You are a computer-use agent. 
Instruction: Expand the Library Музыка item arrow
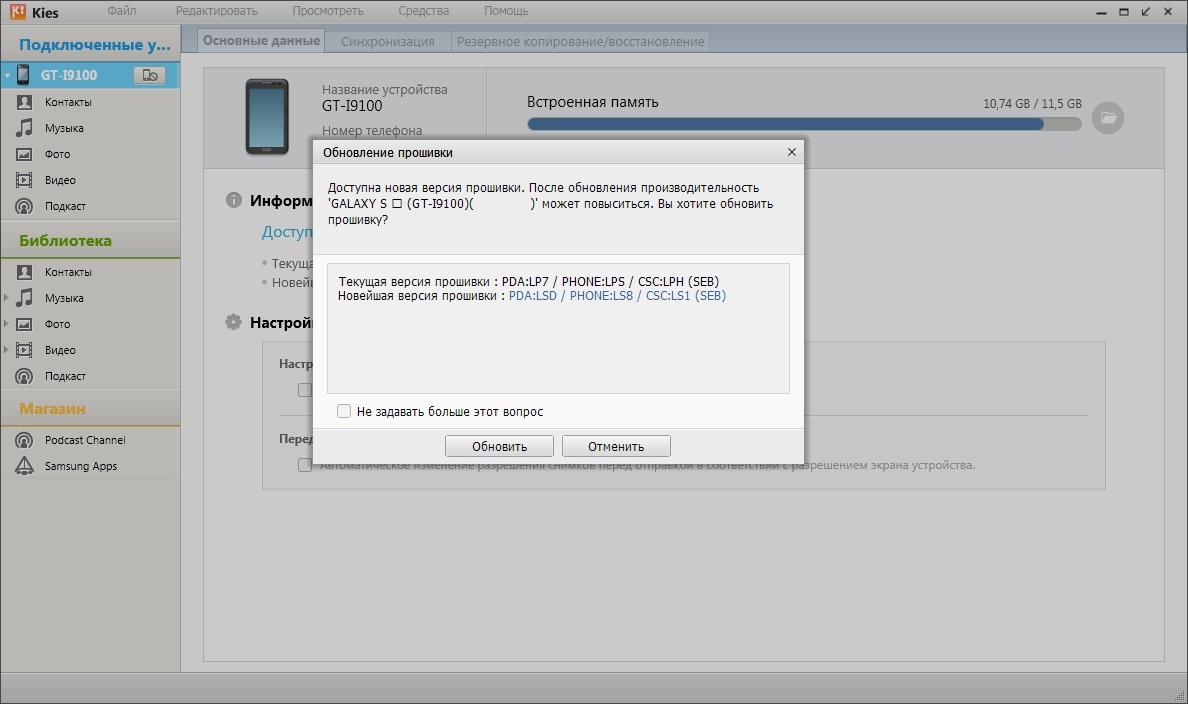click(7, 298)
